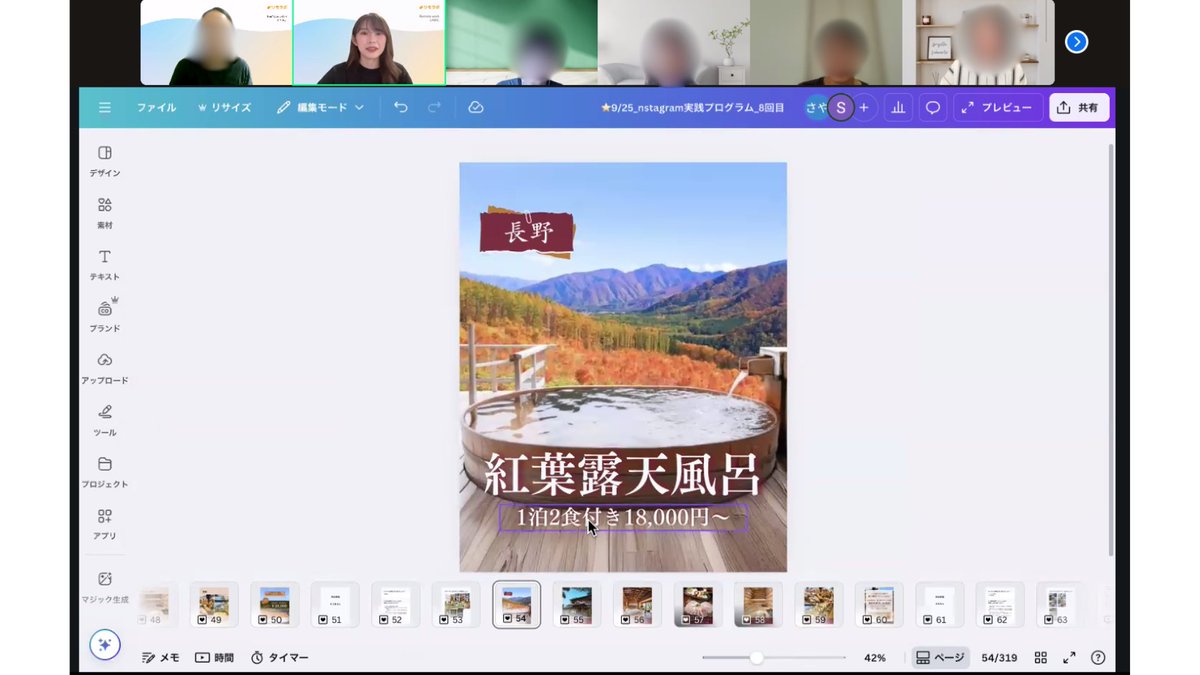The height and width of the screenshot is (675, 1200).
Task: Click the Canva AI assistant sparkle button
Action: (x=104, y=645)
